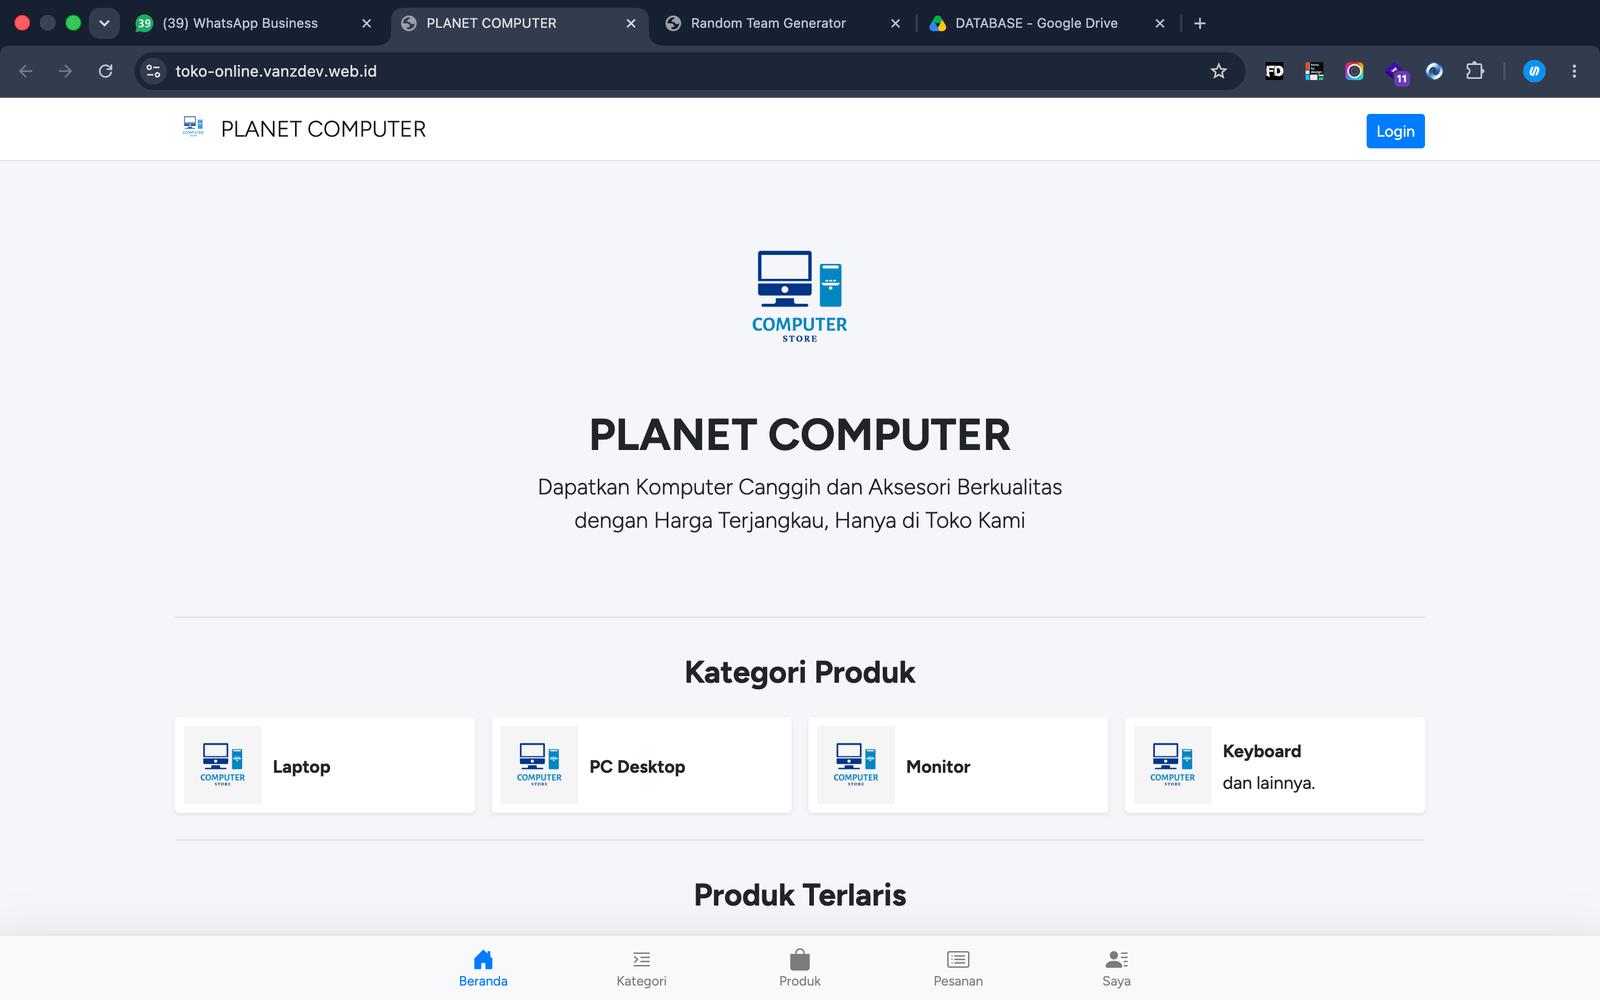Go back in browser history

pos(26,71)
